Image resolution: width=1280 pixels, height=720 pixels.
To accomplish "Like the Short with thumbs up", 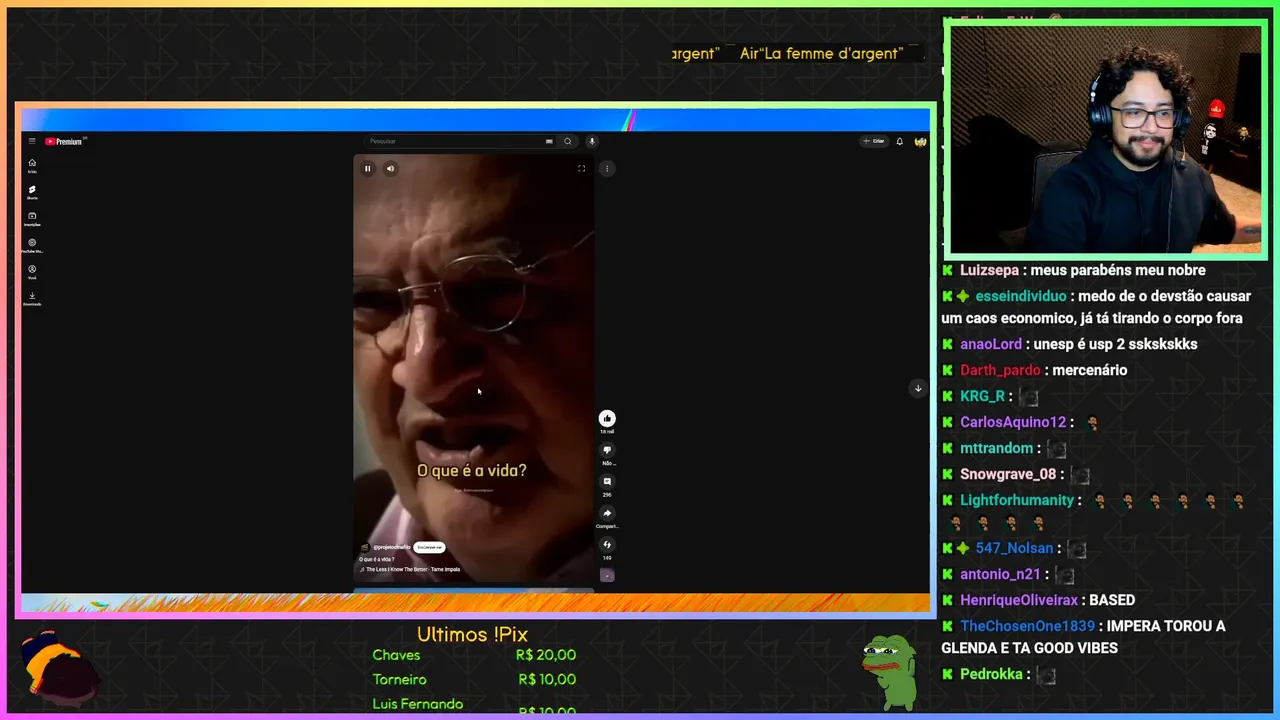I will coord(607,419).
